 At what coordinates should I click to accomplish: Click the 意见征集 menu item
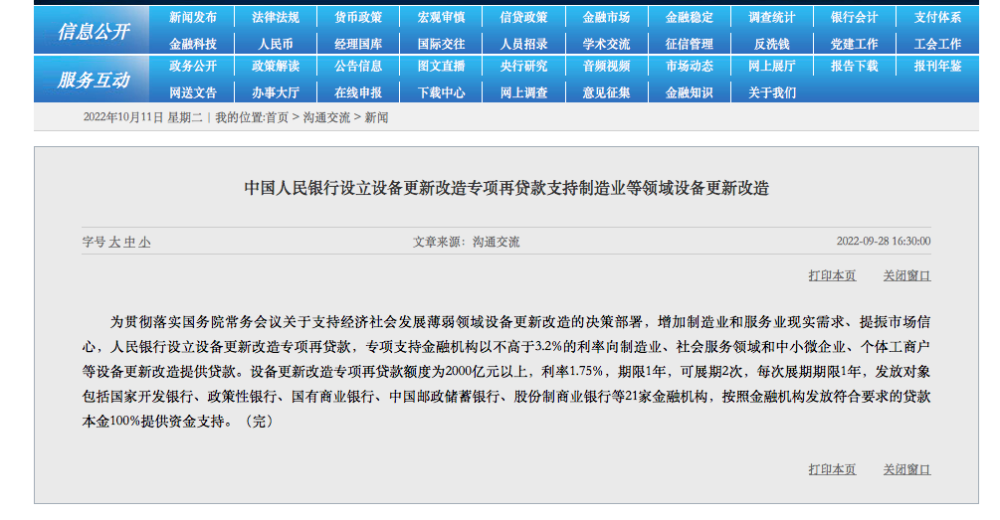[606, 93]
